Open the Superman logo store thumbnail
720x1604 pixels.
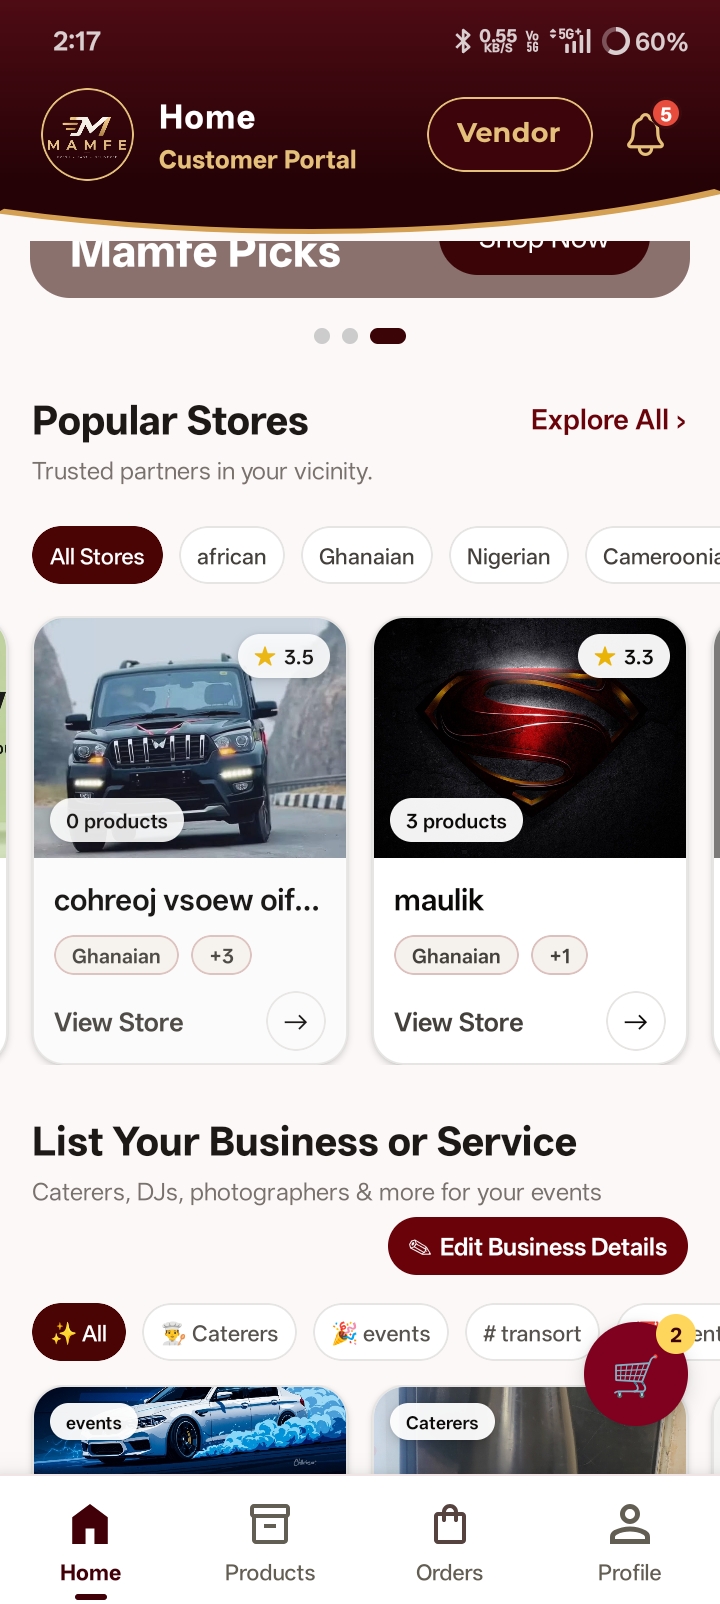[x=530, y=738]
